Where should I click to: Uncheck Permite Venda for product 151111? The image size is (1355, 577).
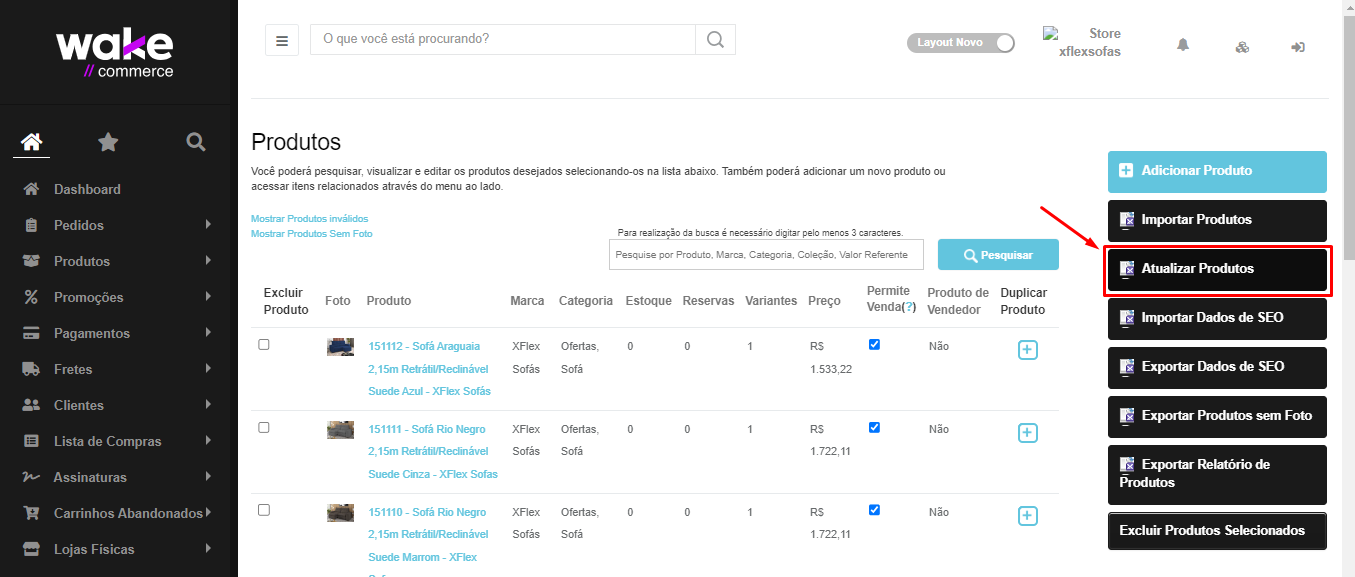tap(874, 427)
